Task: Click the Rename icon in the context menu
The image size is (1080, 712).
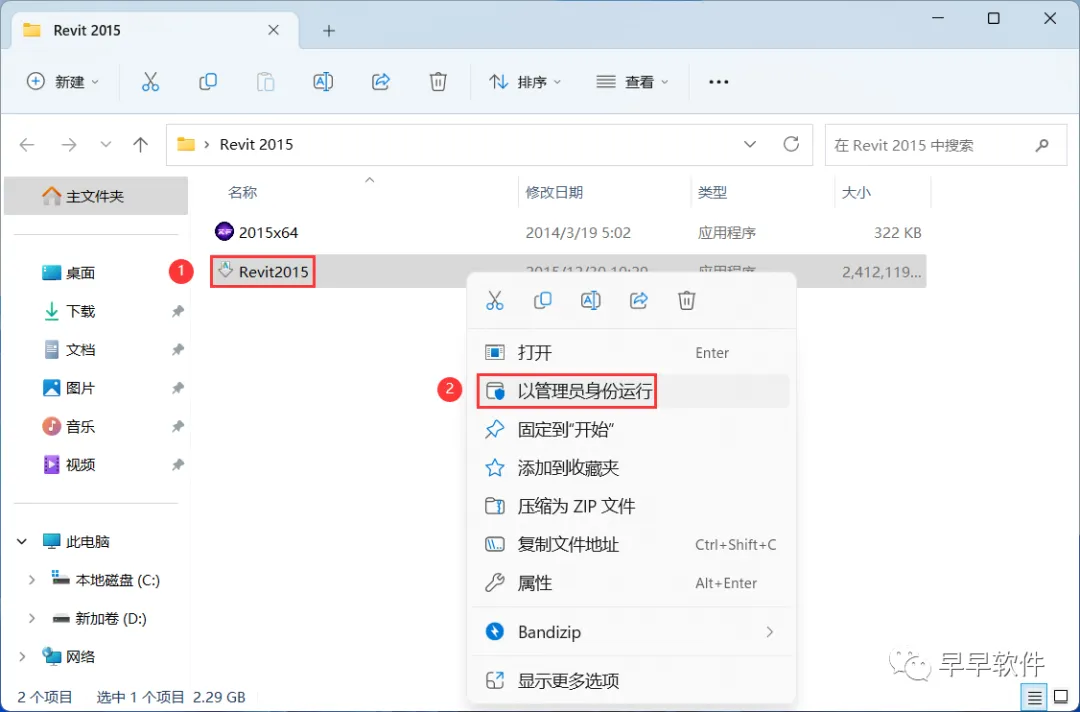Action: (x=591, y=300)
